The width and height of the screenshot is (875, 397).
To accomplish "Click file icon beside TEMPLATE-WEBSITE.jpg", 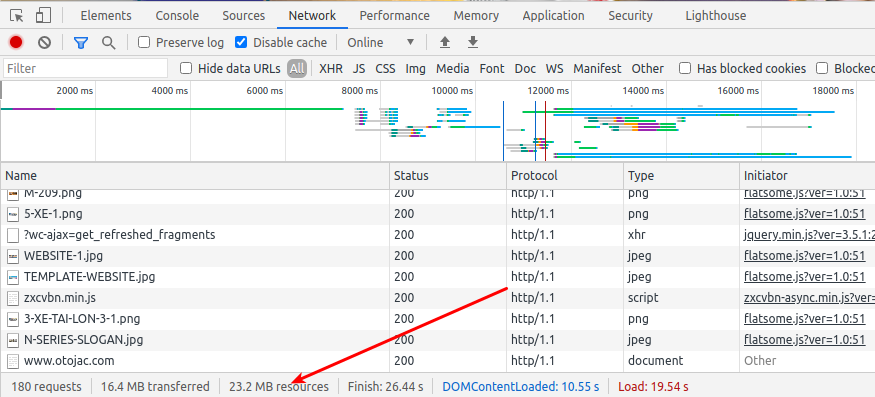I will click(x=13, y=277).
